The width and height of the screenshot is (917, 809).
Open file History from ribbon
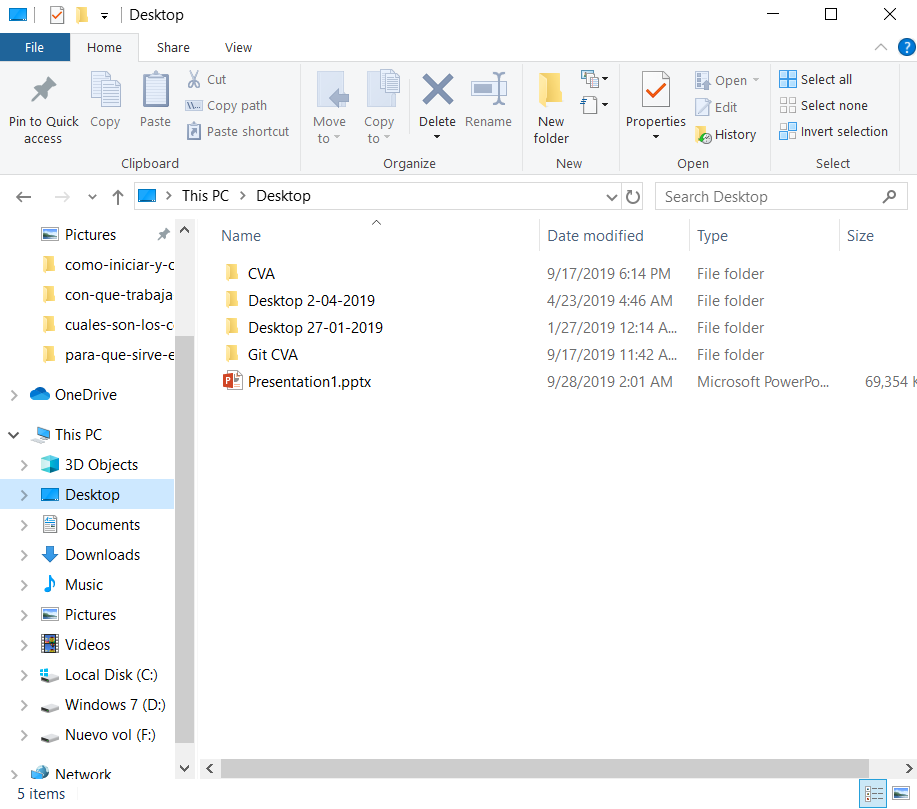pyautogui.click(x=725, y=135)
